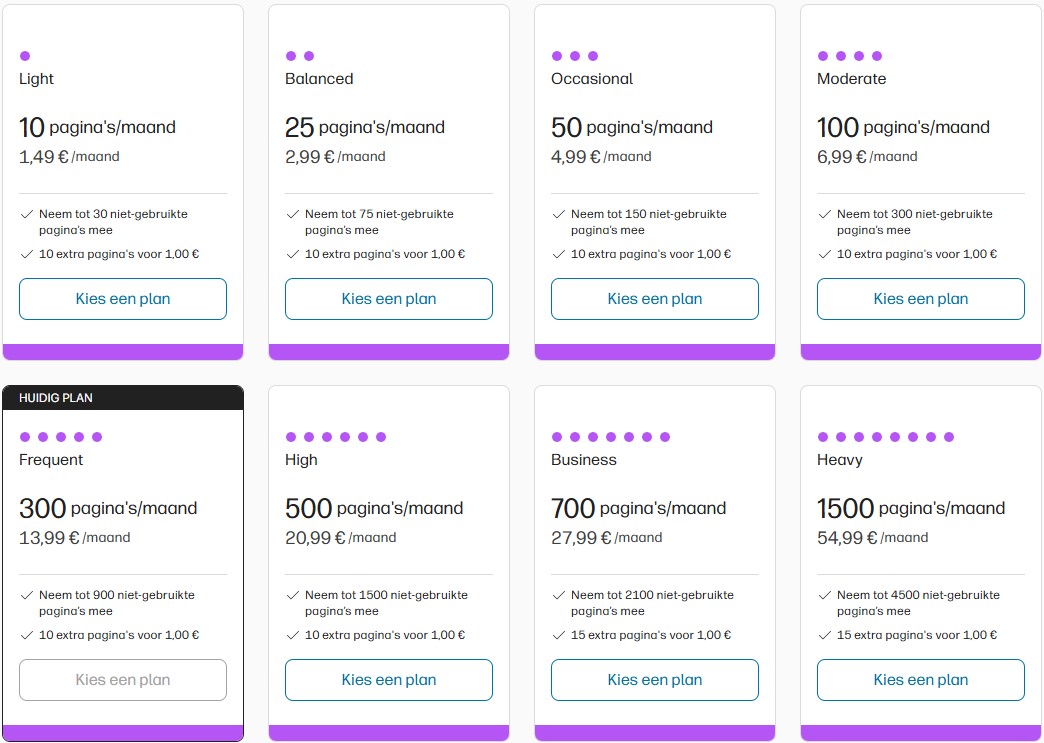Click the checkmark by Business '15 extra pagina's'
Screen dimensions: 1044x743
(558, 635)
